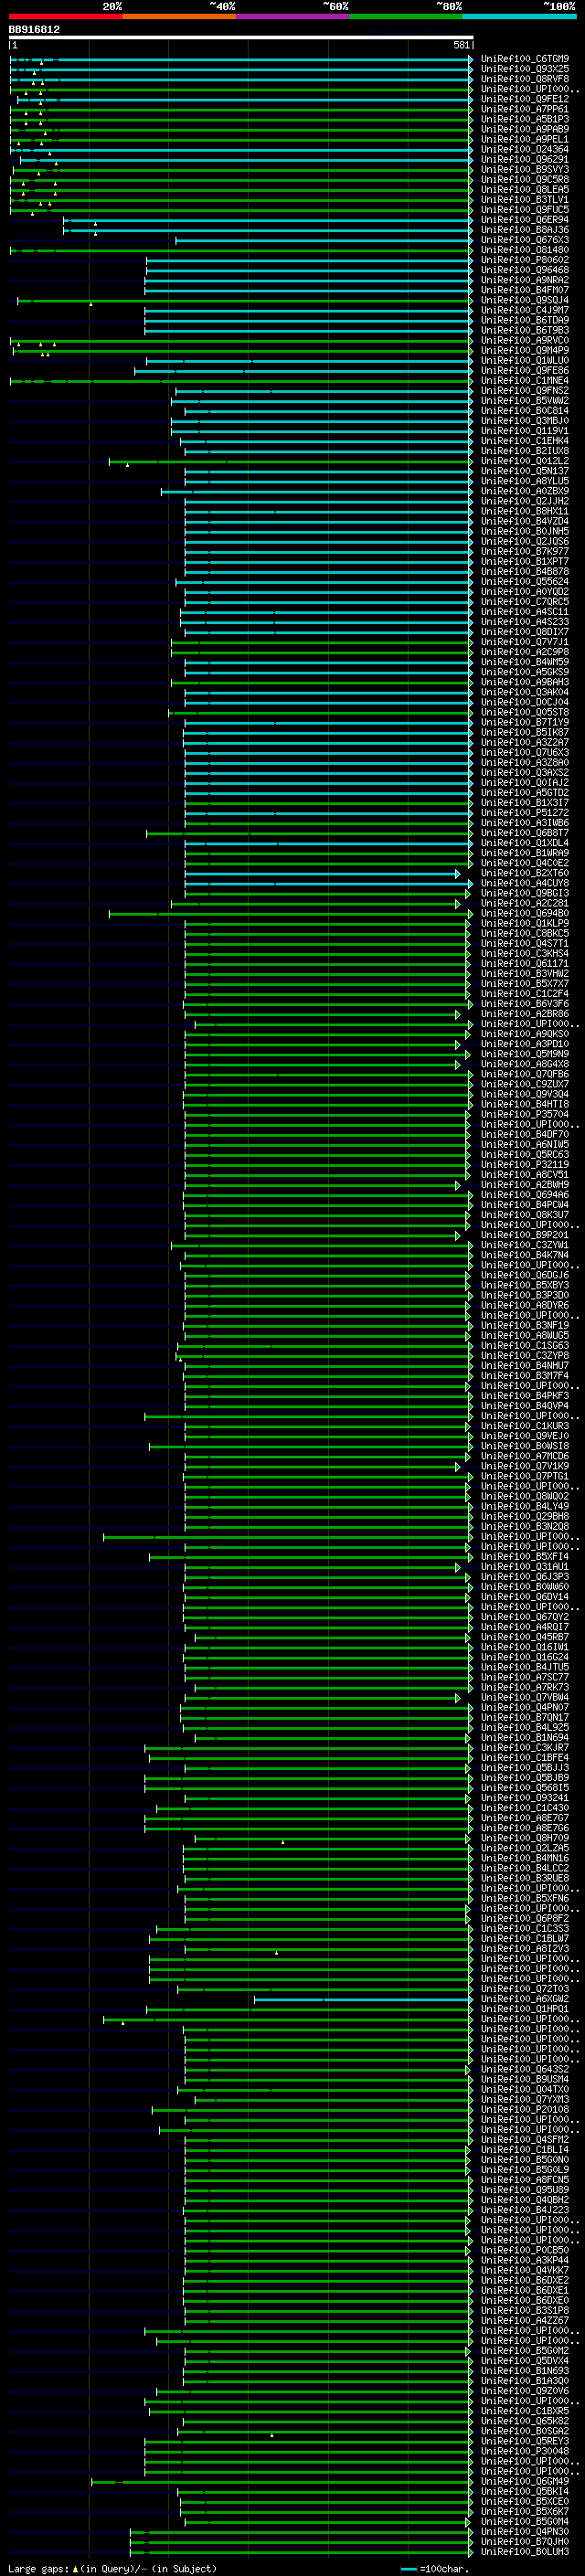Screen dimensions: 585x2576
Task: Open hit UniRef100_Q9FE12
Action: [525, 99]
